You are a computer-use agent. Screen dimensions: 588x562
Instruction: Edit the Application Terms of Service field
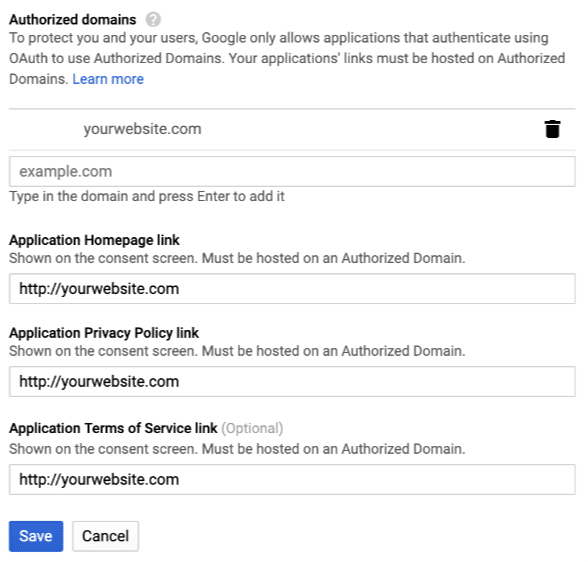(292, 480)
